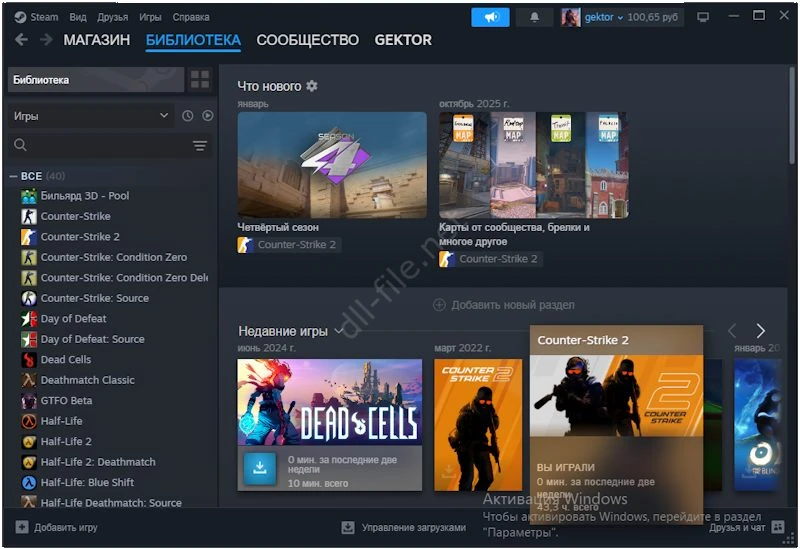This screenshot has width=800, height=549.
Task: Click the main content vertical scrollbar
Action: [792, 116]
